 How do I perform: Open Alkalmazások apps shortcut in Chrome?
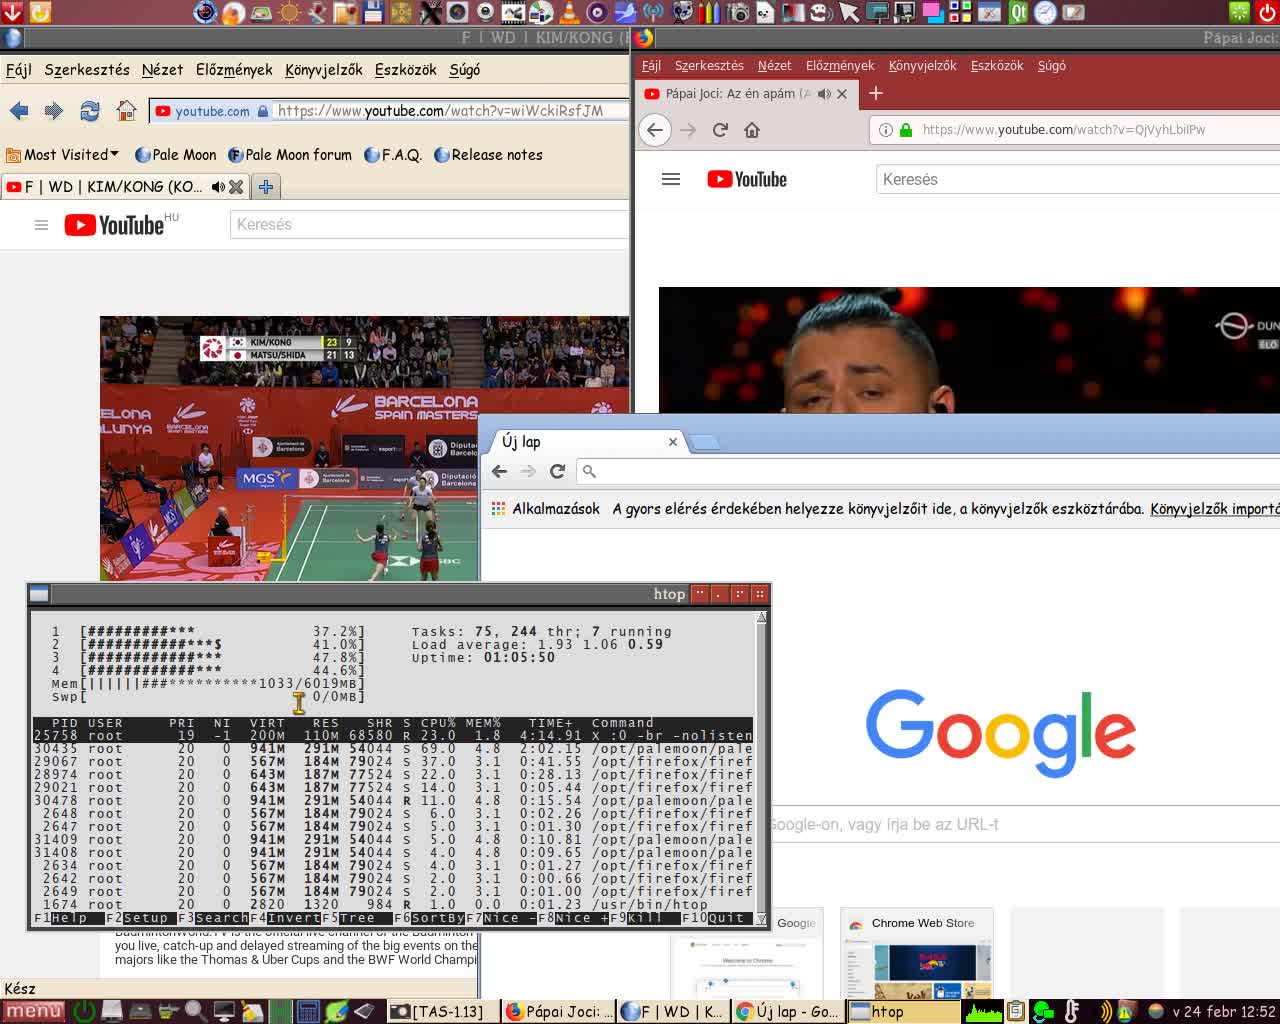pyautogui.click(x=546, y=509)
